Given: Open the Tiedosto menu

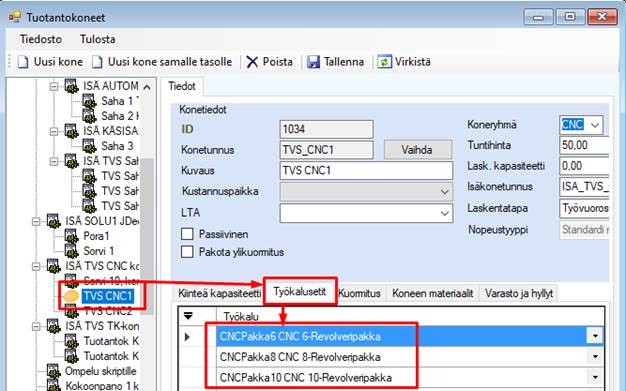Looking at the screenshot, I should (x=41, y=39).
